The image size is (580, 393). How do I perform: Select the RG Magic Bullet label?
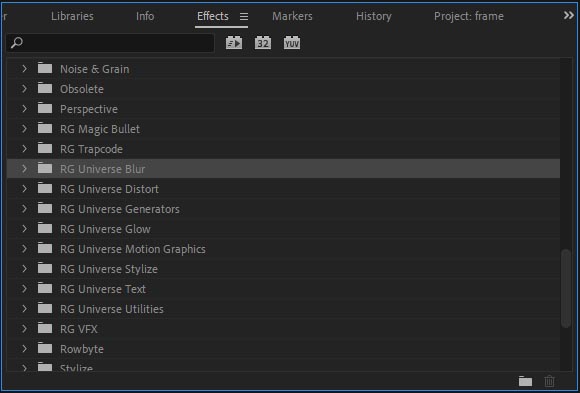tap(100, 129)
